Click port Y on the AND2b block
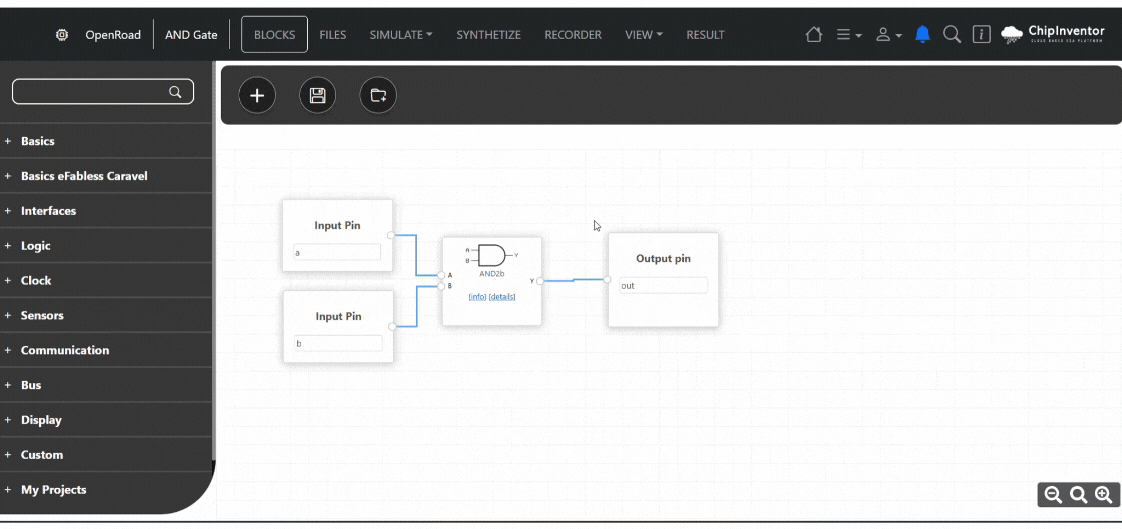Screen dimensions: 1122x529 [540, 281]
